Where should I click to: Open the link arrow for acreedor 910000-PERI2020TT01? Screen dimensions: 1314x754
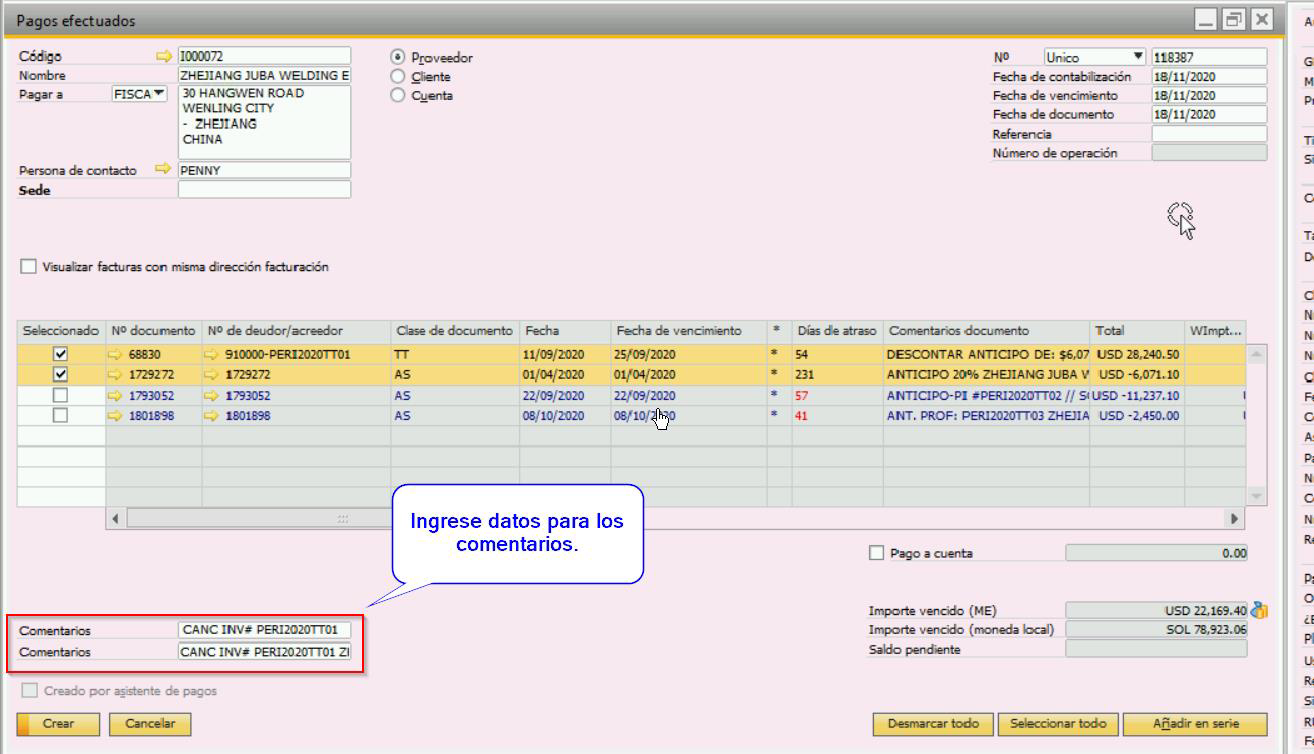point(212,355)
